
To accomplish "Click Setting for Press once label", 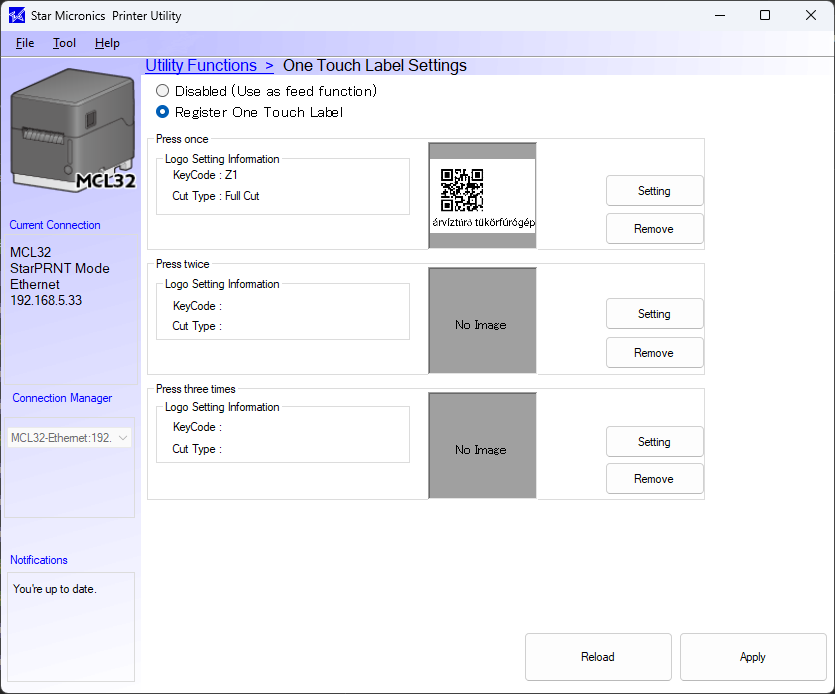I will click(654, 191).
